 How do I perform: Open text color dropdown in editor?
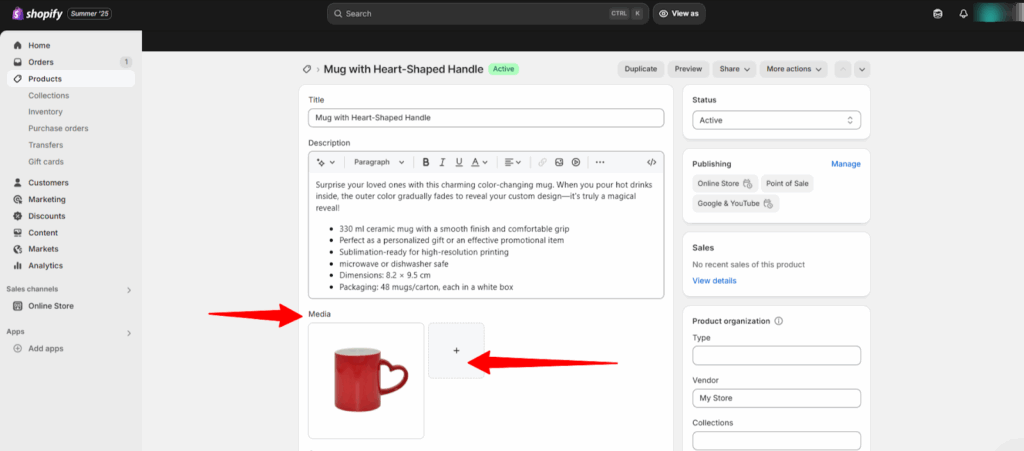coord(479,162)
